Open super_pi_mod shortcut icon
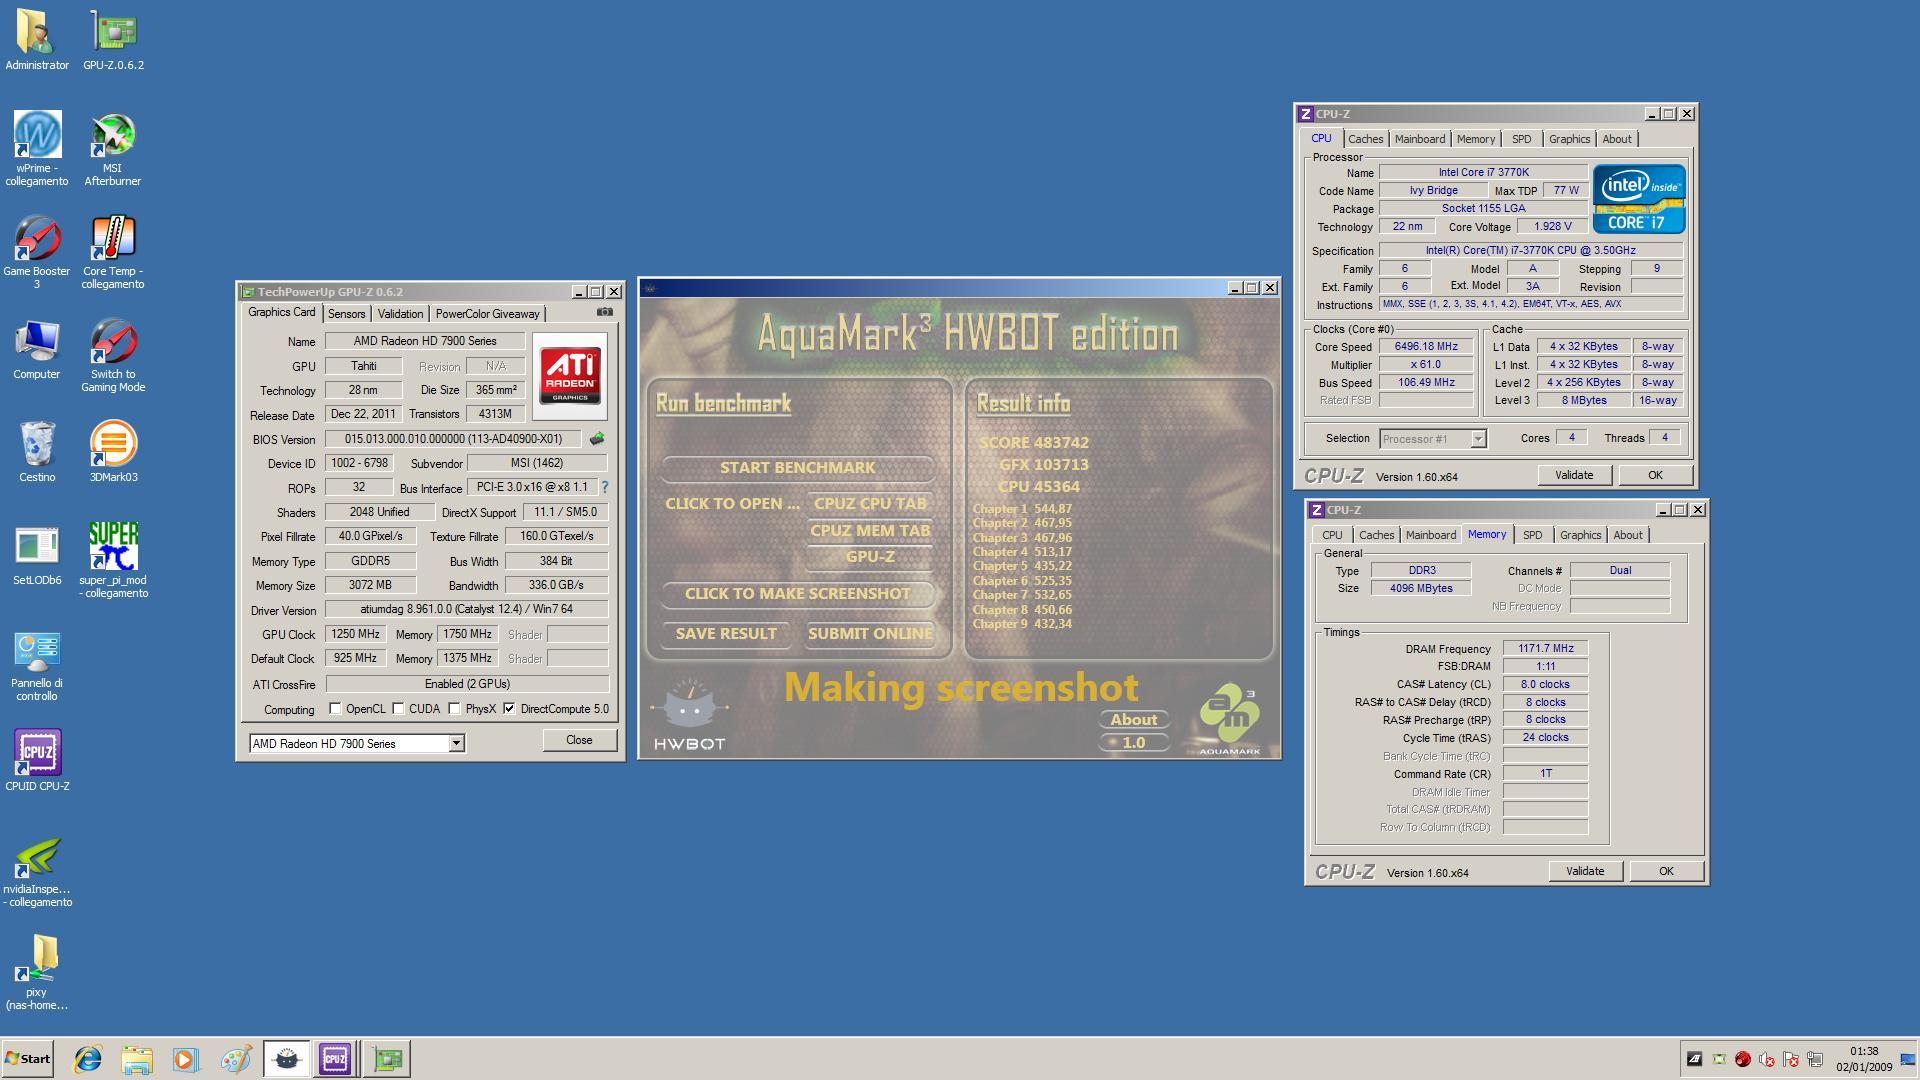Image resolution: width=1920 pixels, height=1080 pixels. [x=113, y=560]
